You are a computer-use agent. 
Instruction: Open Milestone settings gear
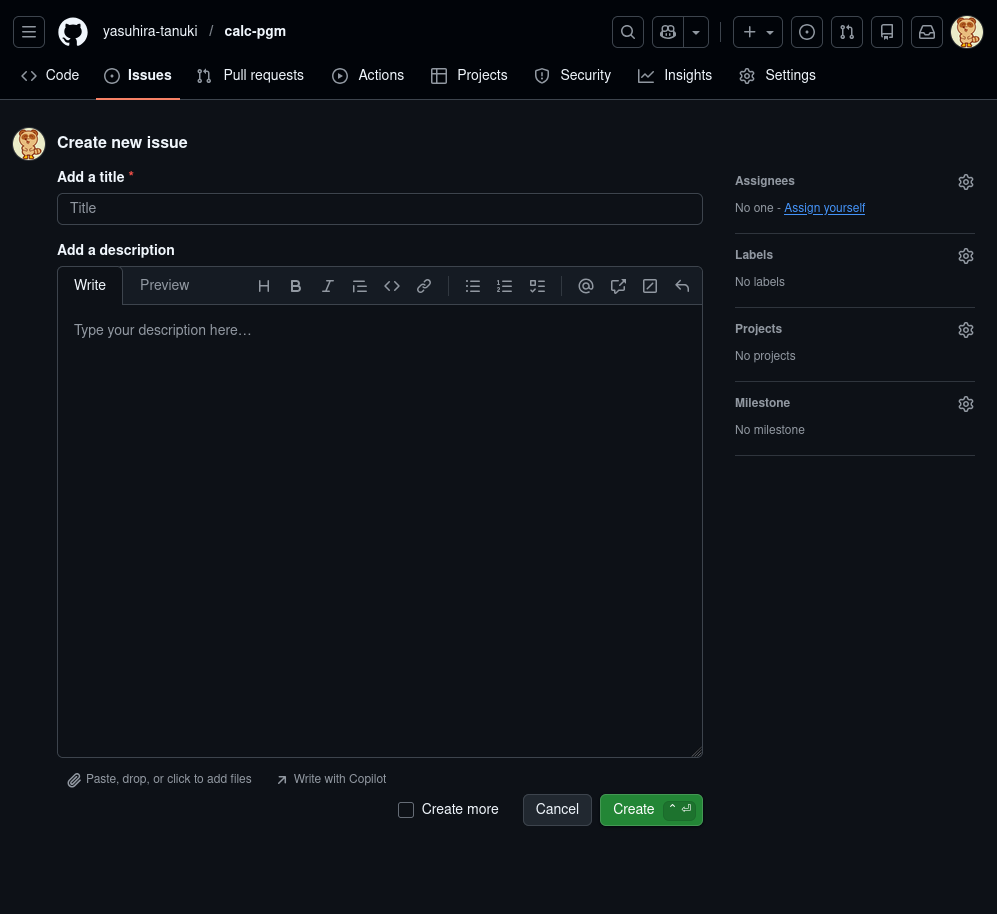965,404
